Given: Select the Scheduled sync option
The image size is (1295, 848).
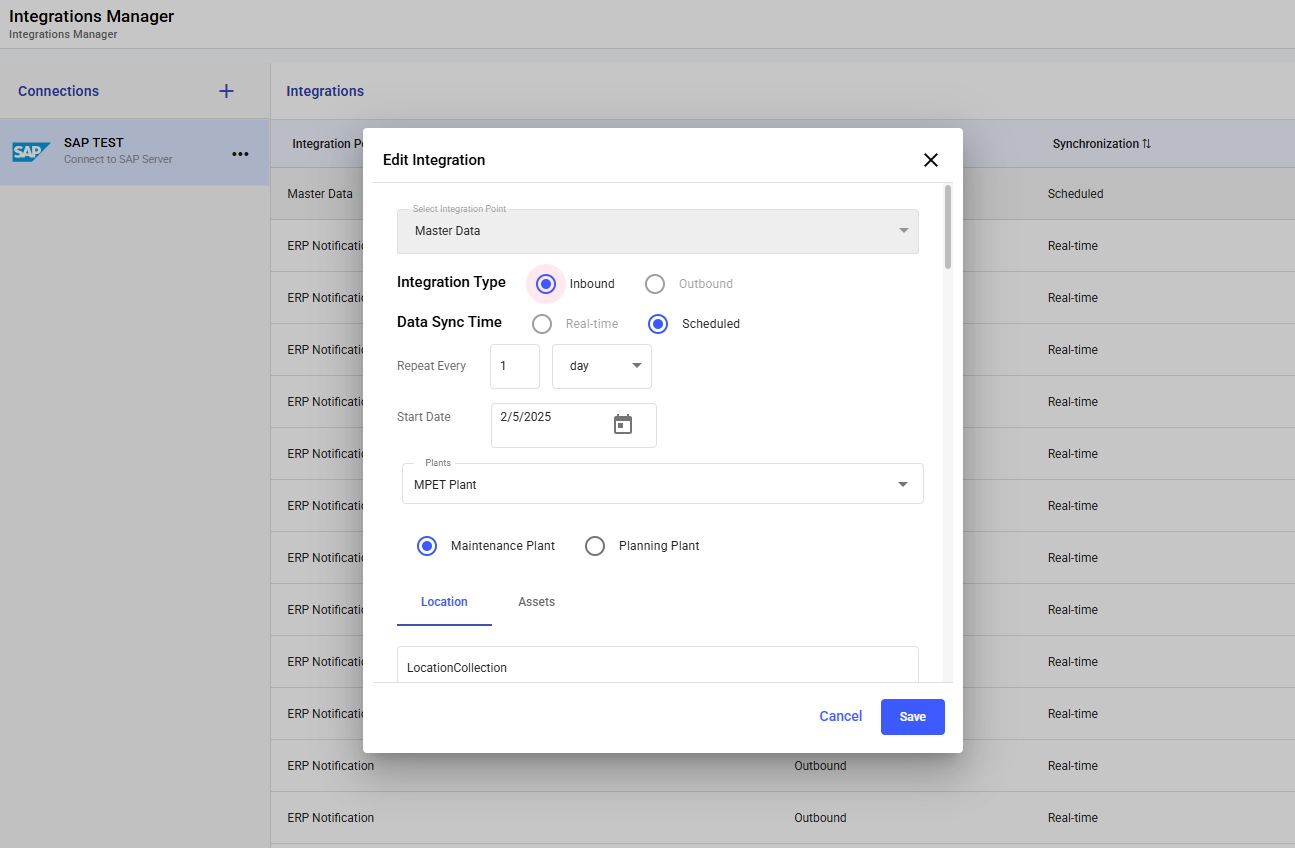Looking at the screenshot, I should 658,324.
